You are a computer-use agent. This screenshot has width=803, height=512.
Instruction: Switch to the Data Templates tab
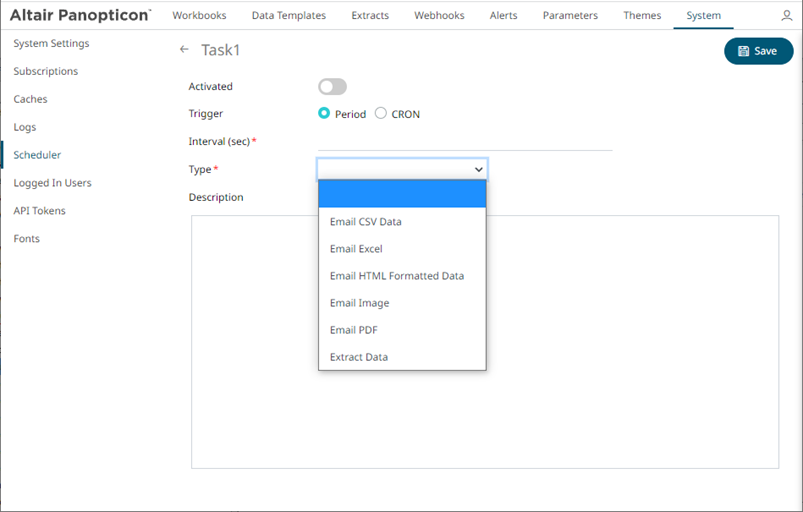tap(289, 16)
